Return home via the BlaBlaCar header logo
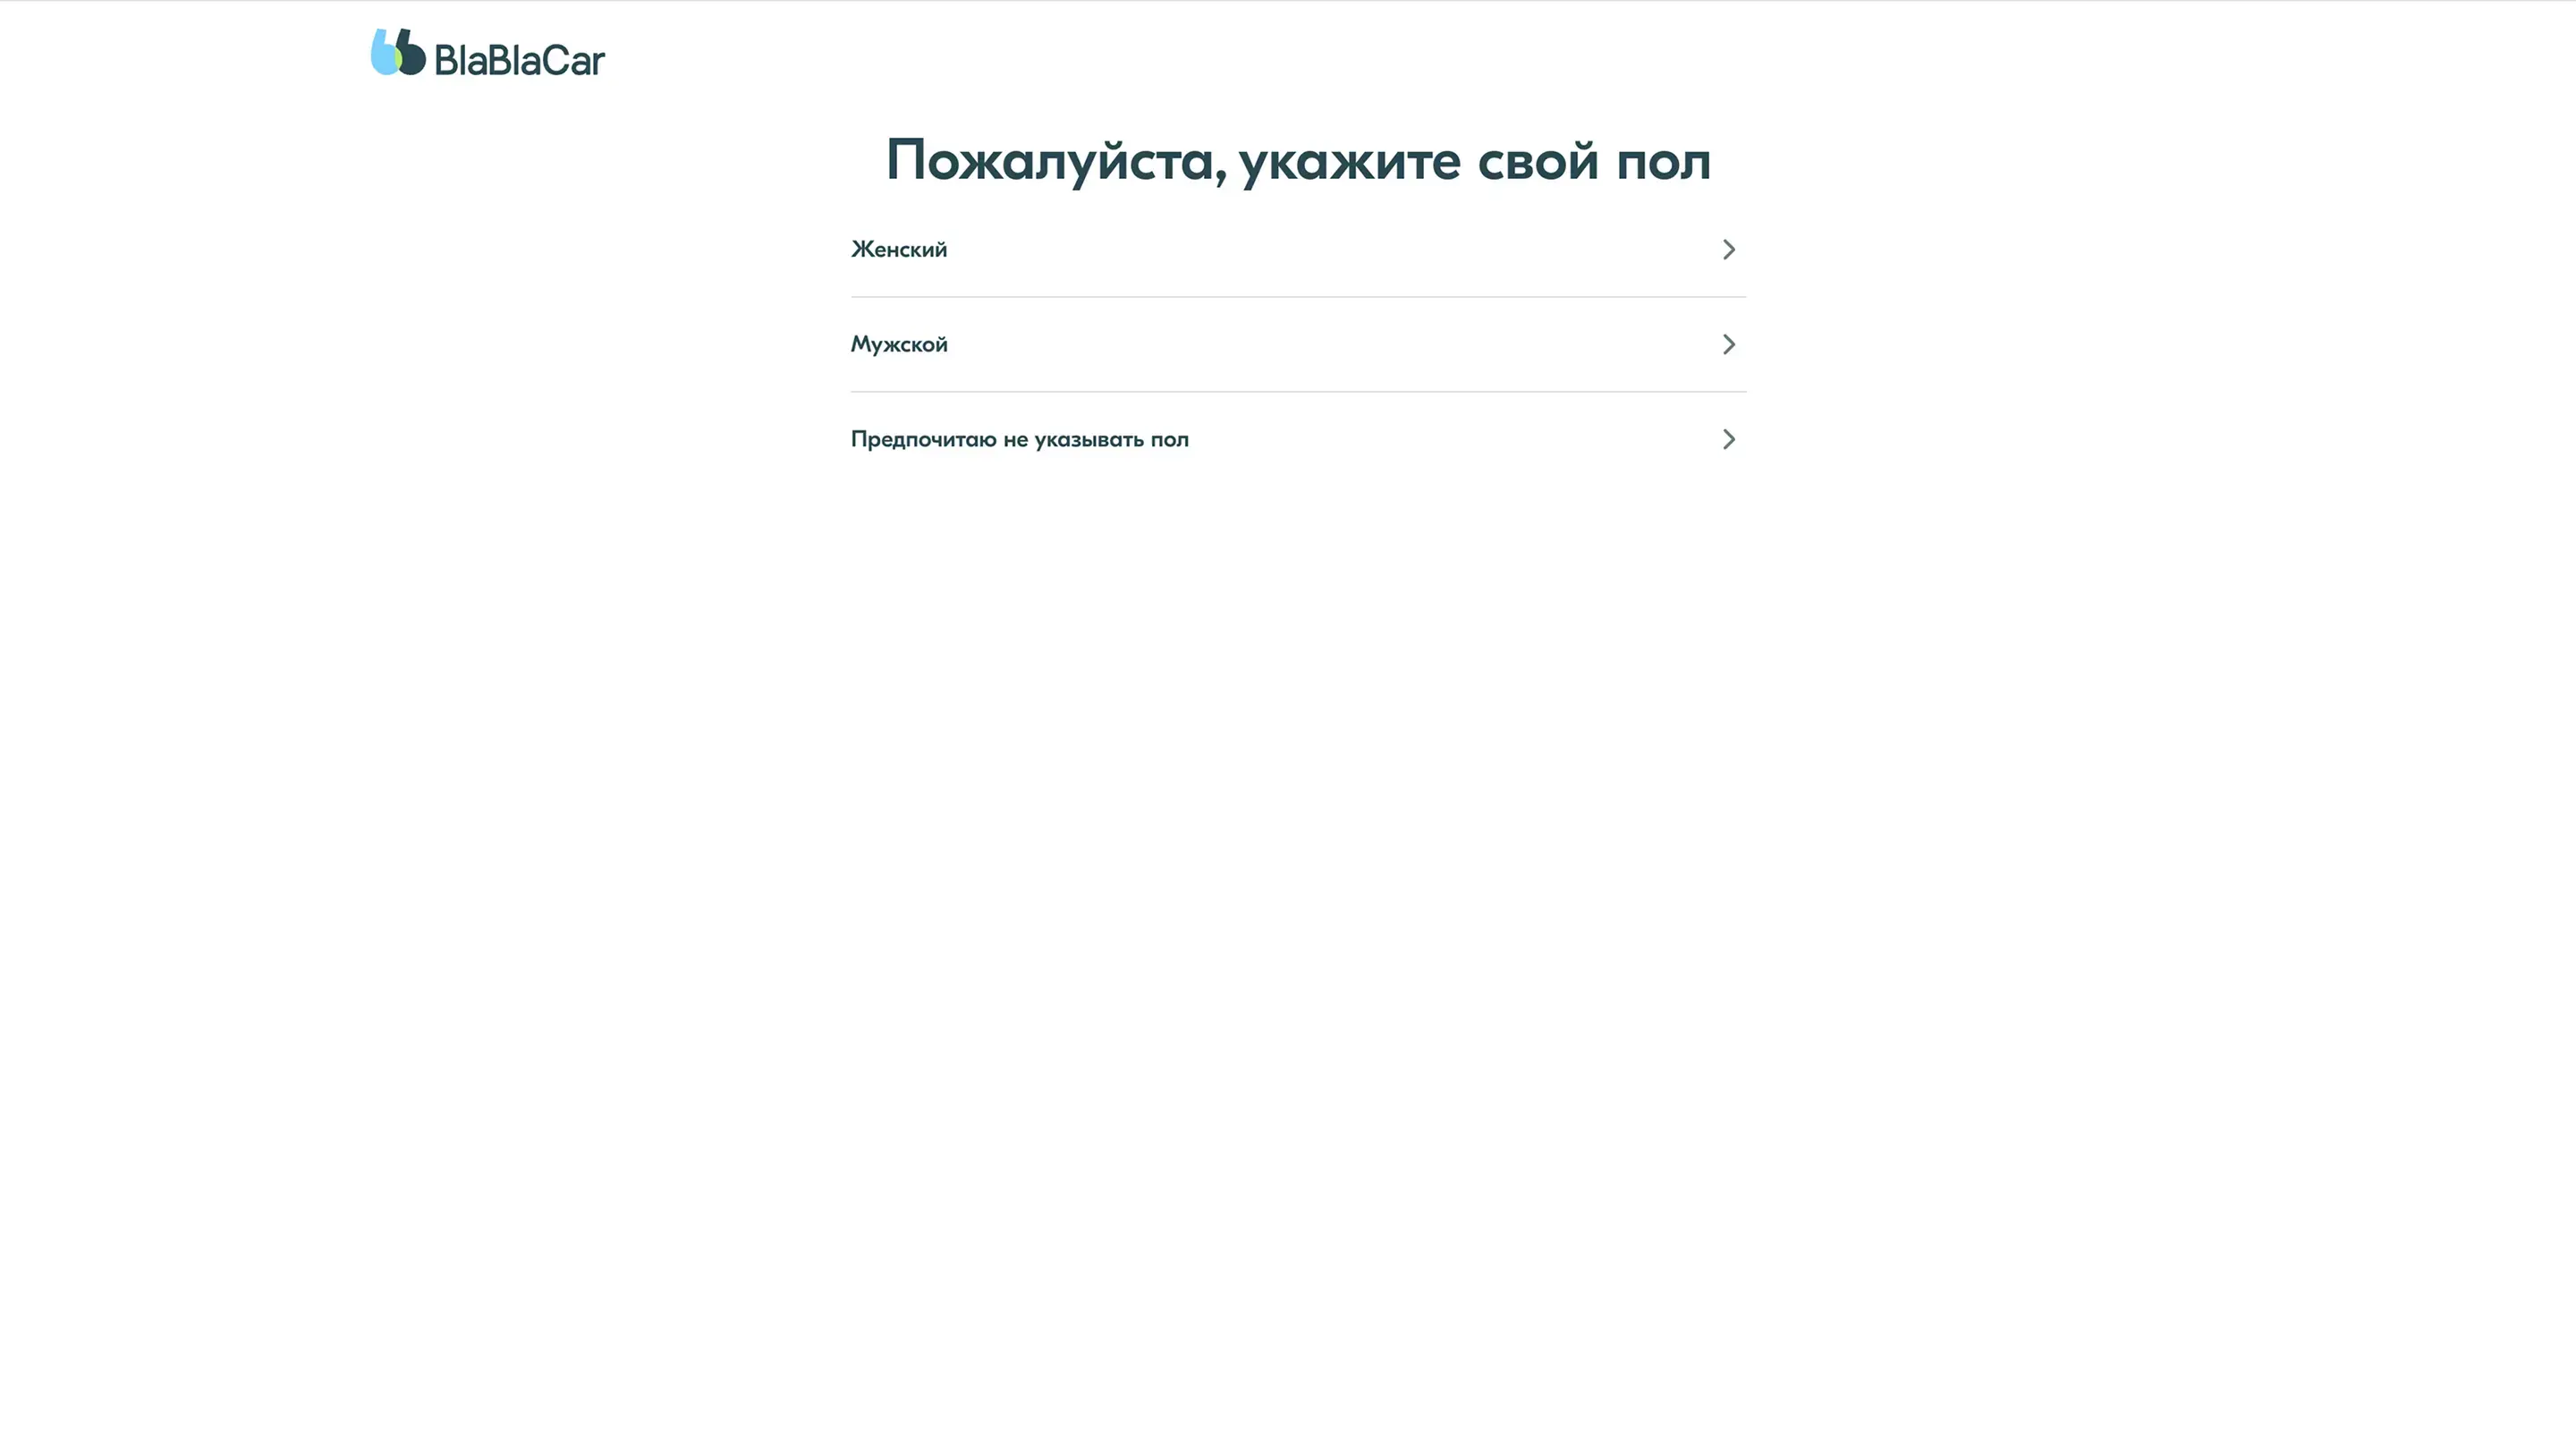Viewport: 2576px width, 1449px height. coord(487,53)
